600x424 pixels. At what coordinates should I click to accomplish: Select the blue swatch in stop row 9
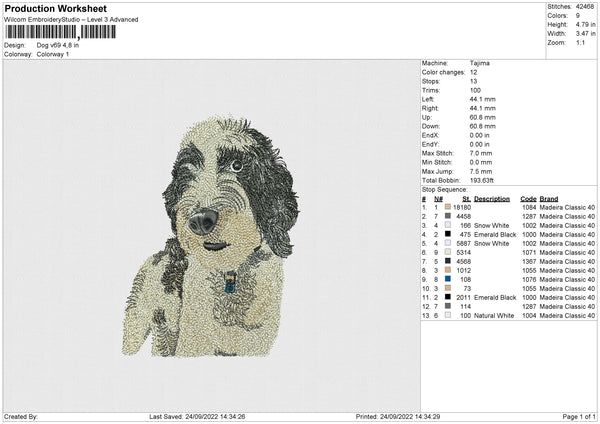(x=448, y=279)
